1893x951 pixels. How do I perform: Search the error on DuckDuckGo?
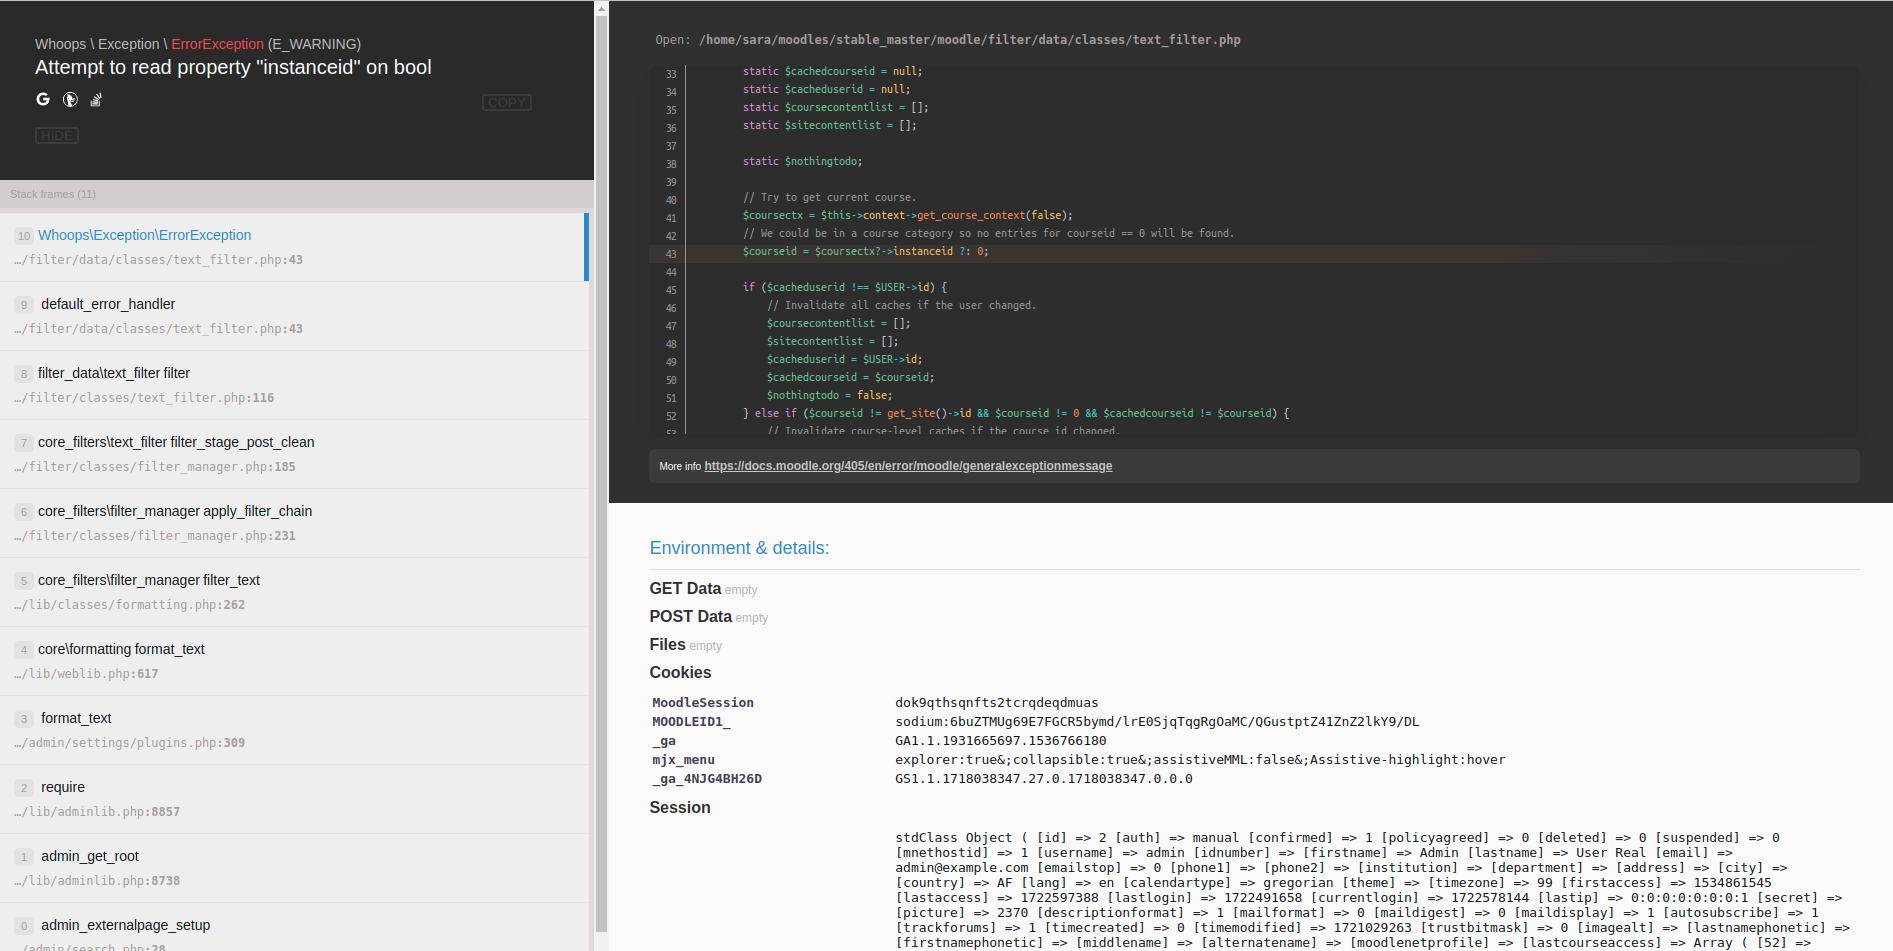[70, 99]
